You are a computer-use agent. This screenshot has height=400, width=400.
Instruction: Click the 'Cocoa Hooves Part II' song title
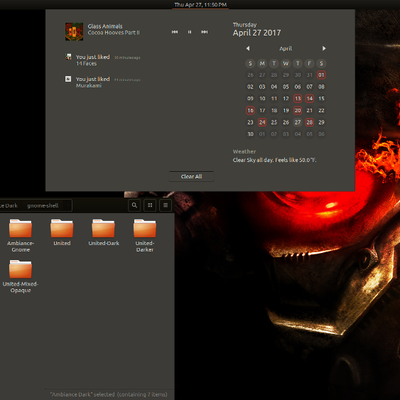(114, 33)
